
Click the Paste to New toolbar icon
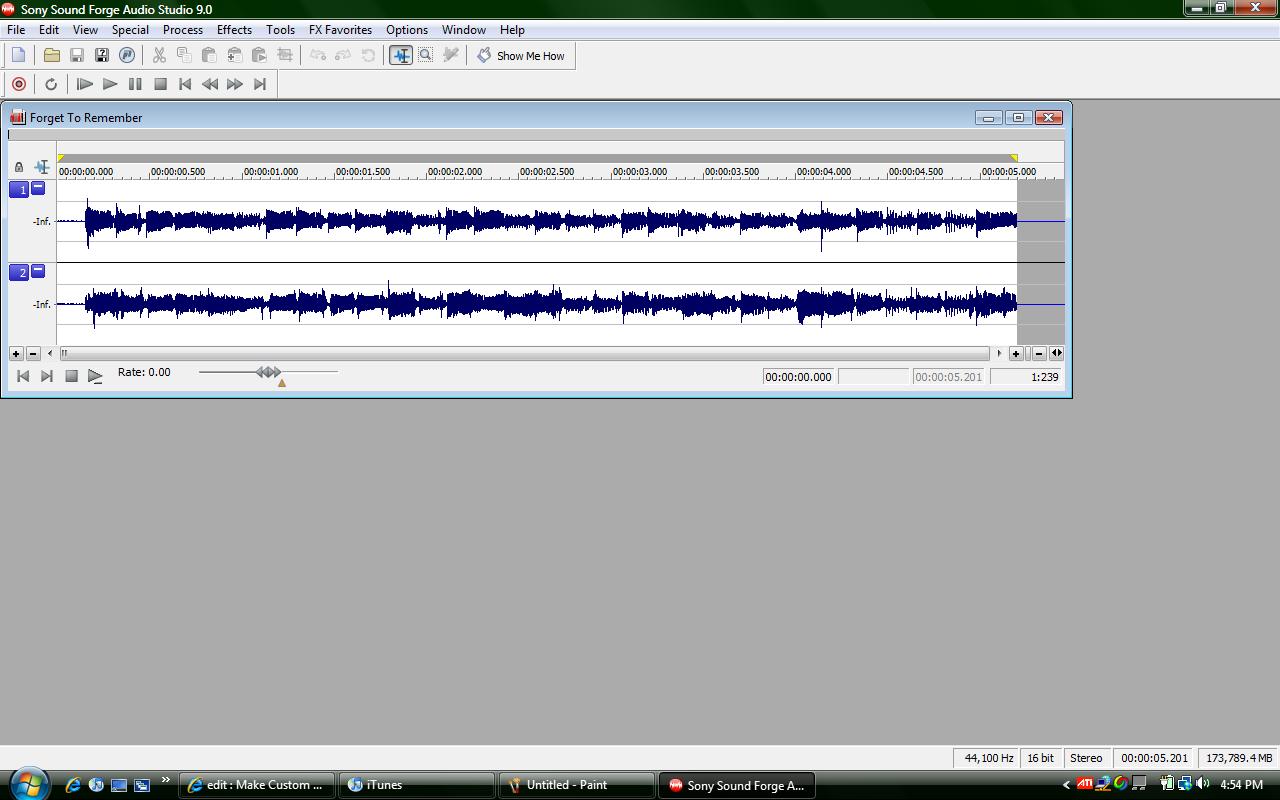(x=259, y=56)
